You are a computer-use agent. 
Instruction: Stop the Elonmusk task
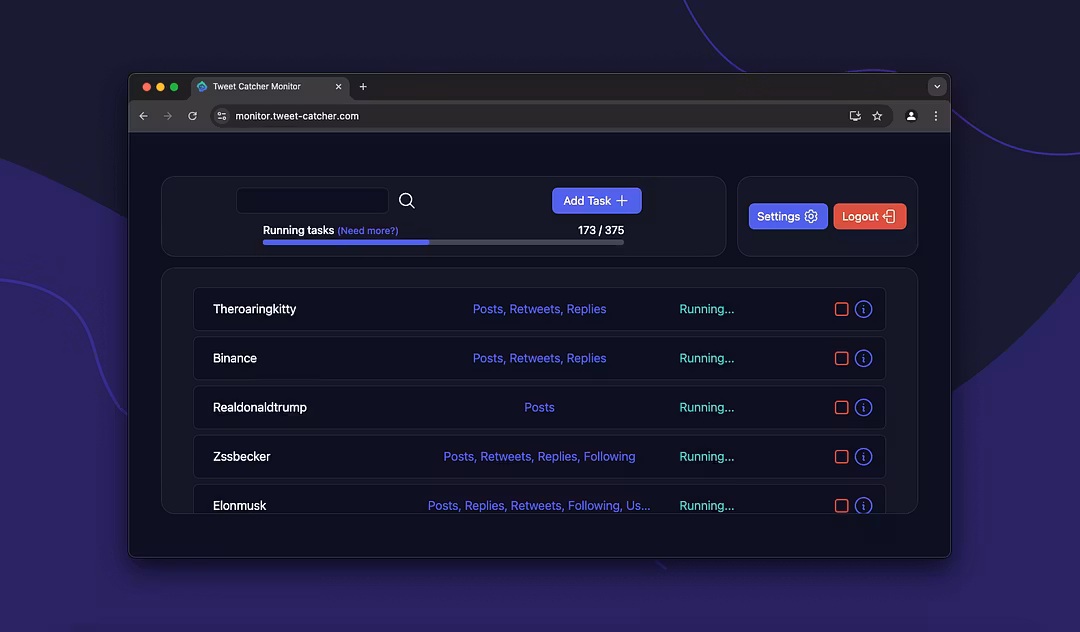click(x=841, y=505)
